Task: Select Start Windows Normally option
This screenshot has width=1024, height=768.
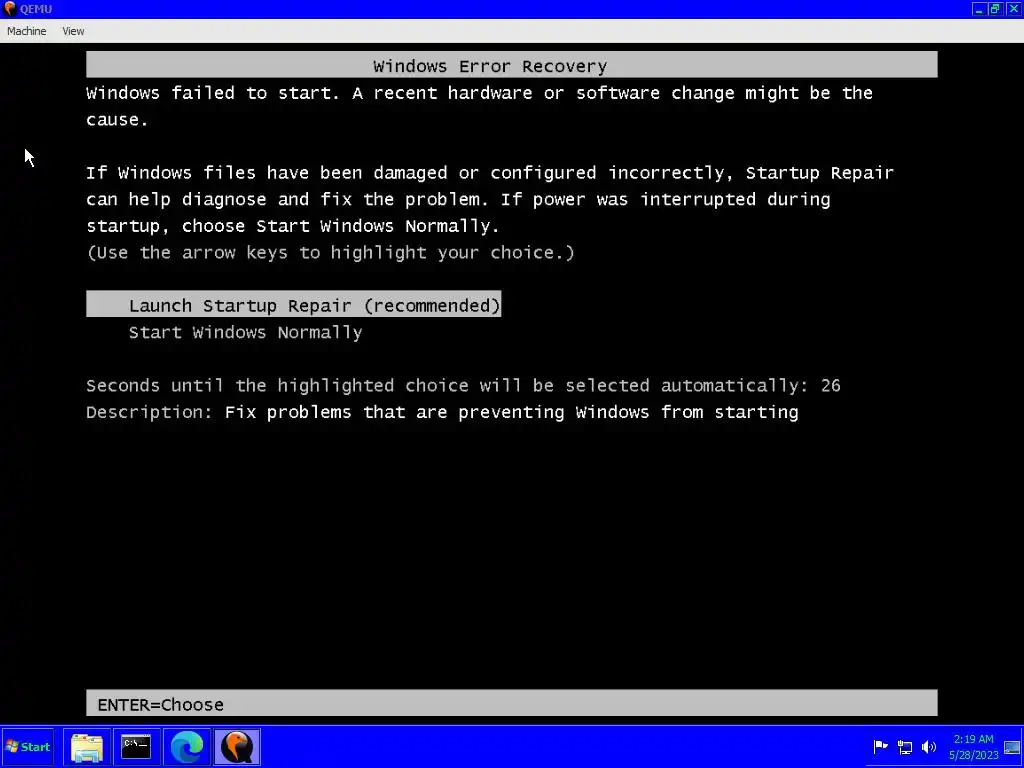Action: (x=246, y=332)
